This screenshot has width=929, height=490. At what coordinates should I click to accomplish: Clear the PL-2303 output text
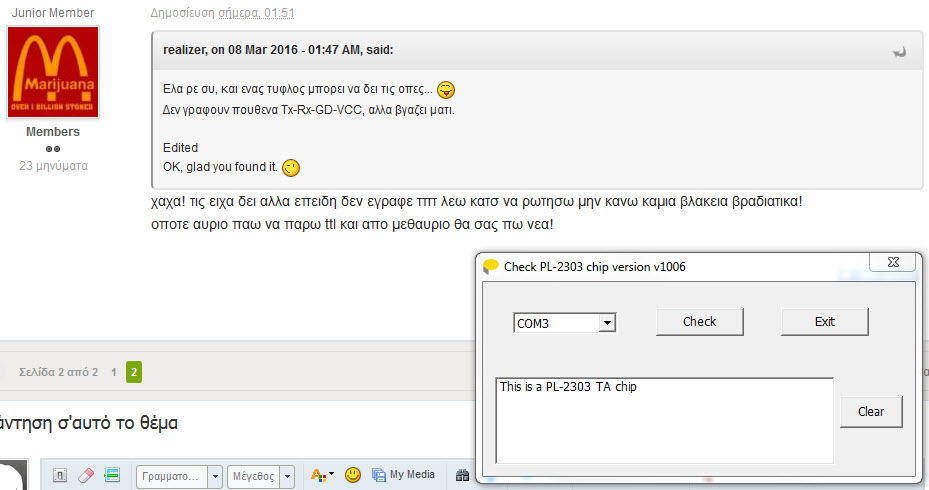click(871, 412)
